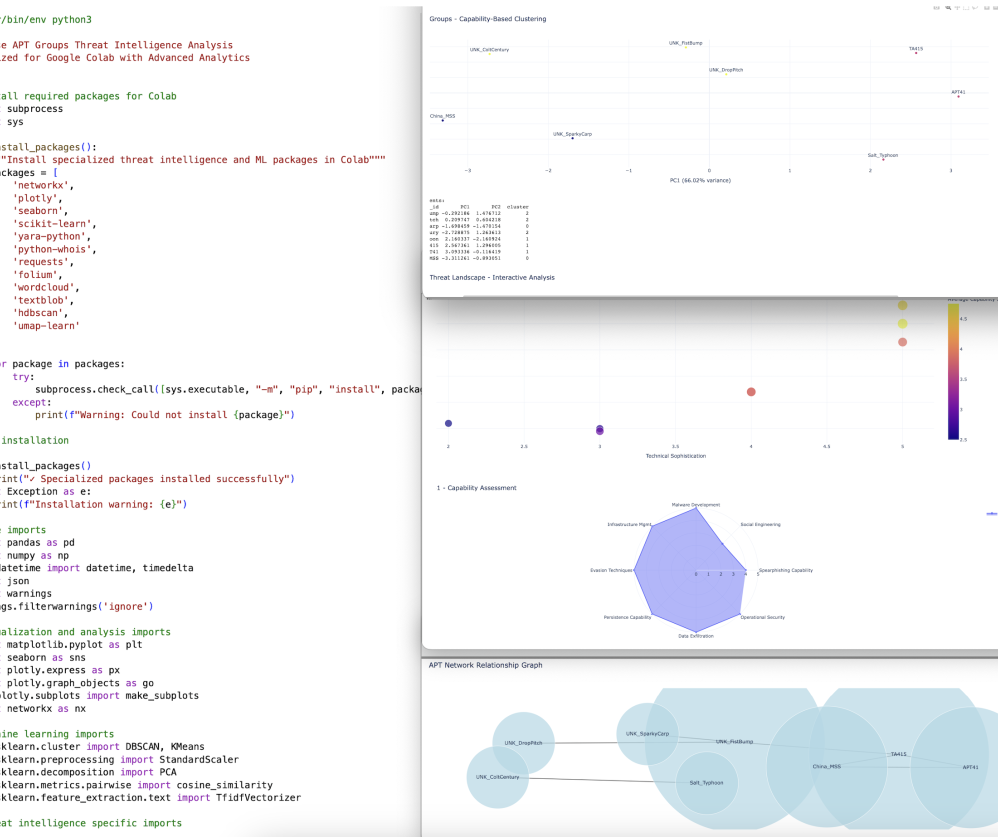Click the Salt_Typhoon node in network graph
998x837 pixels.
[706, 783]
